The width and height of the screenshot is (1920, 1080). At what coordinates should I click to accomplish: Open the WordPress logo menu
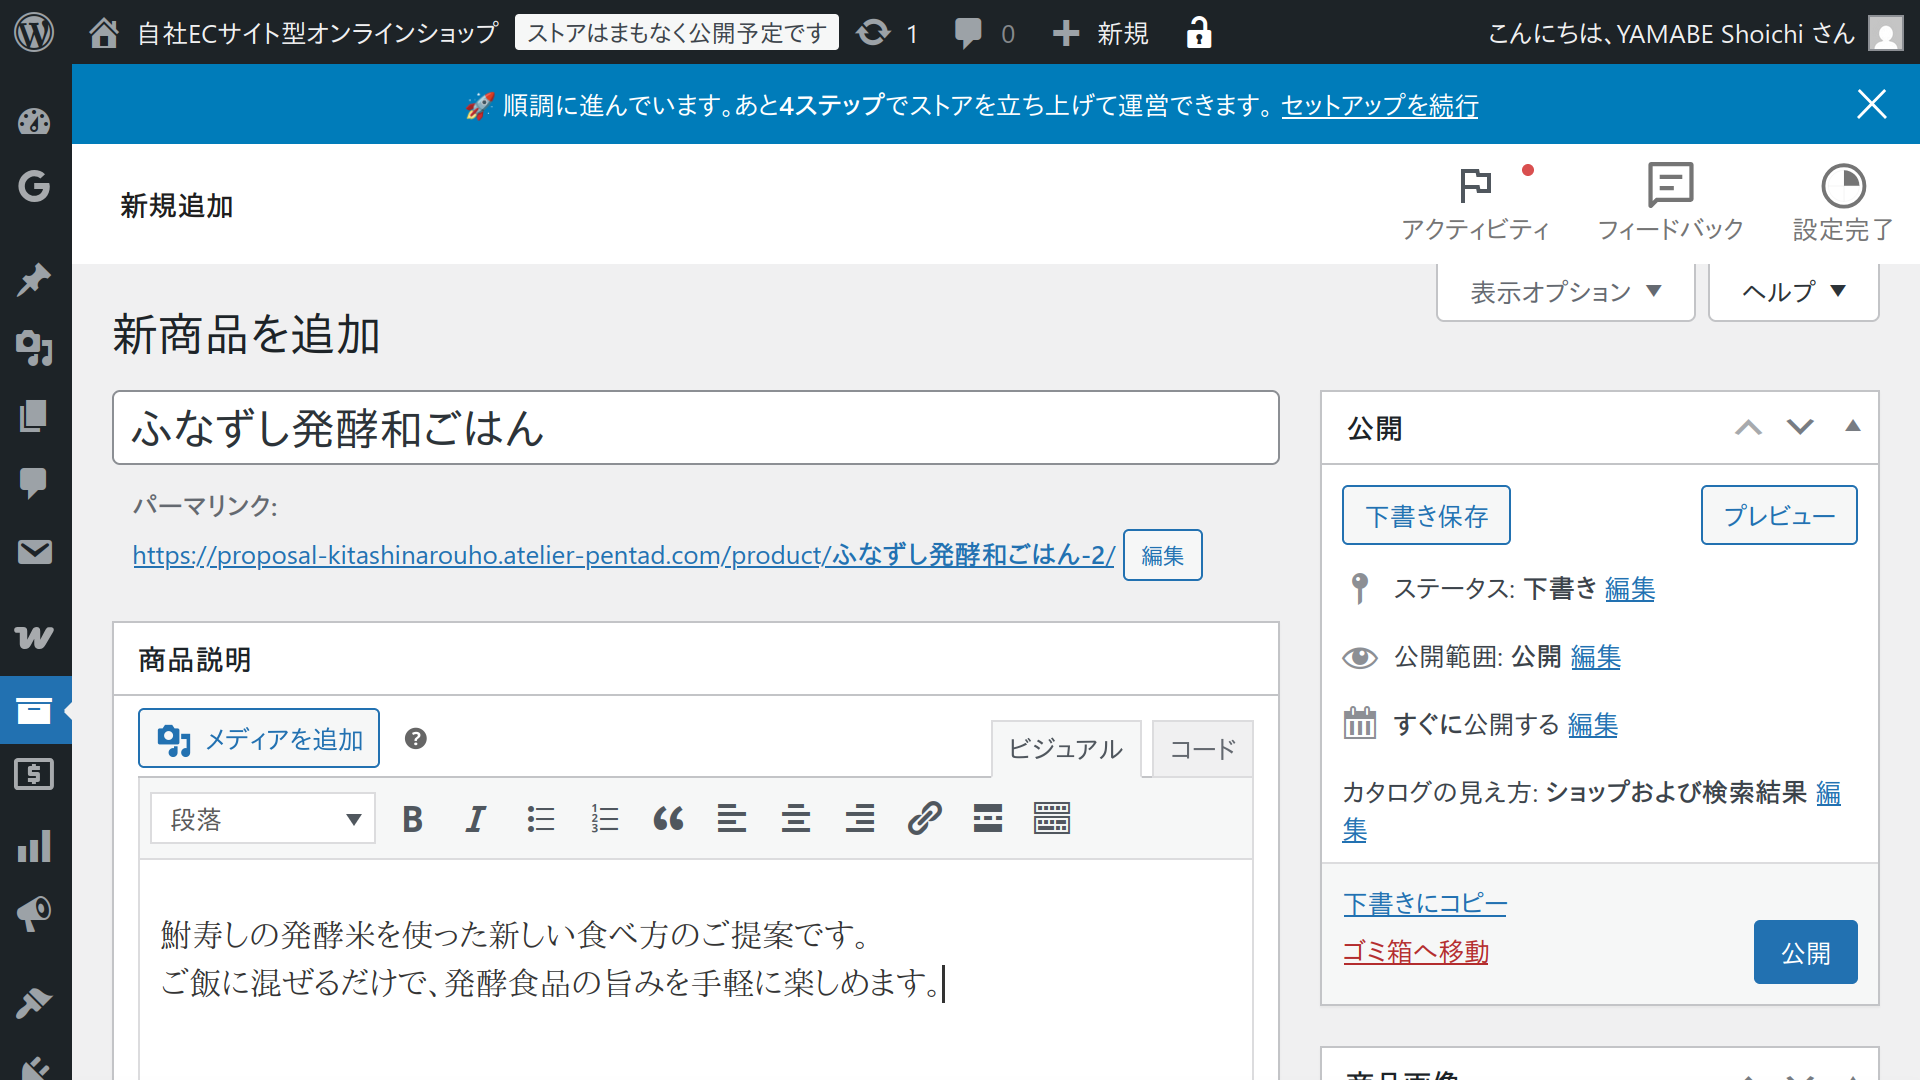(34, 32)
